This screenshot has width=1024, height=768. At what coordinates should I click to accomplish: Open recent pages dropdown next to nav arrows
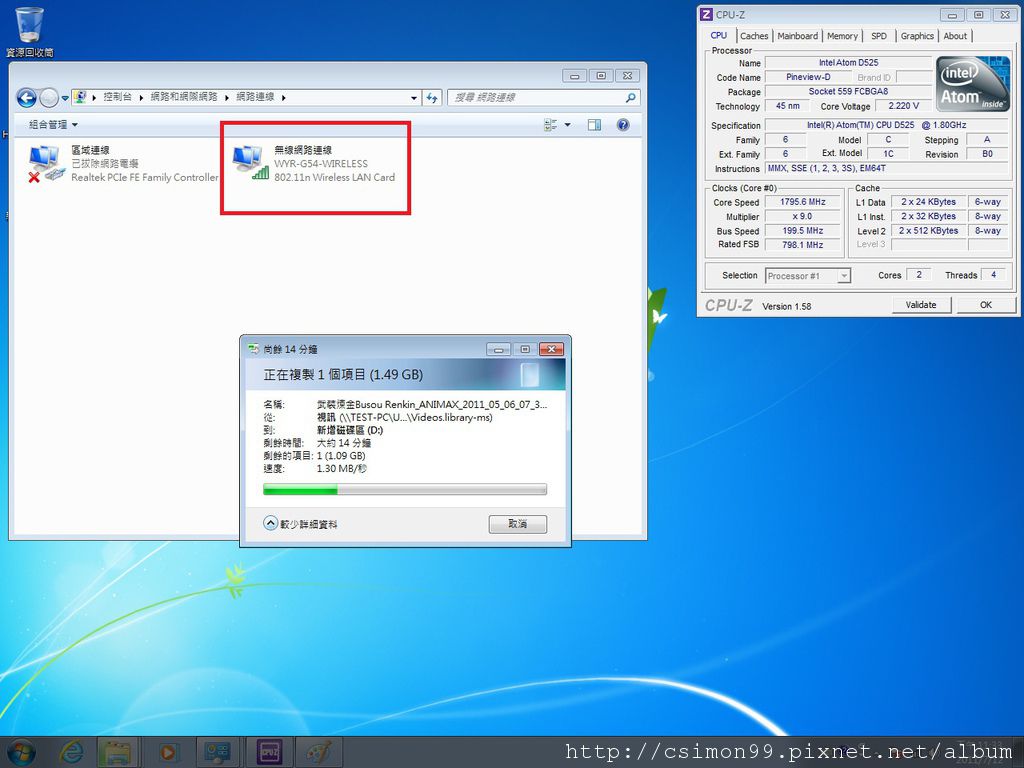coord(65,98)
